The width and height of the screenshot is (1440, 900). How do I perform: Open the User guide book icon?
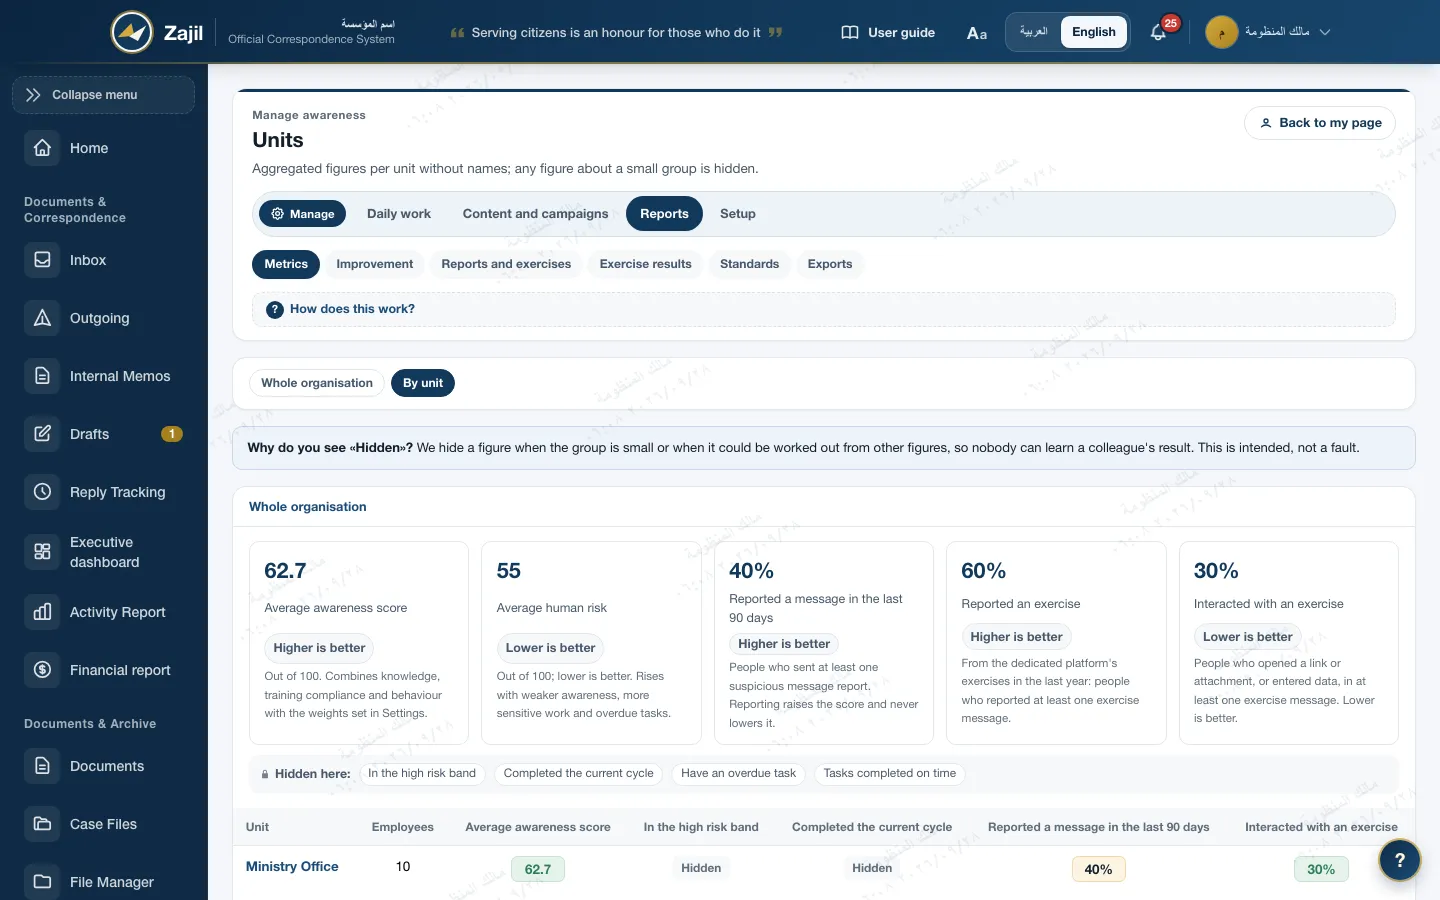[x=850, y=32]
